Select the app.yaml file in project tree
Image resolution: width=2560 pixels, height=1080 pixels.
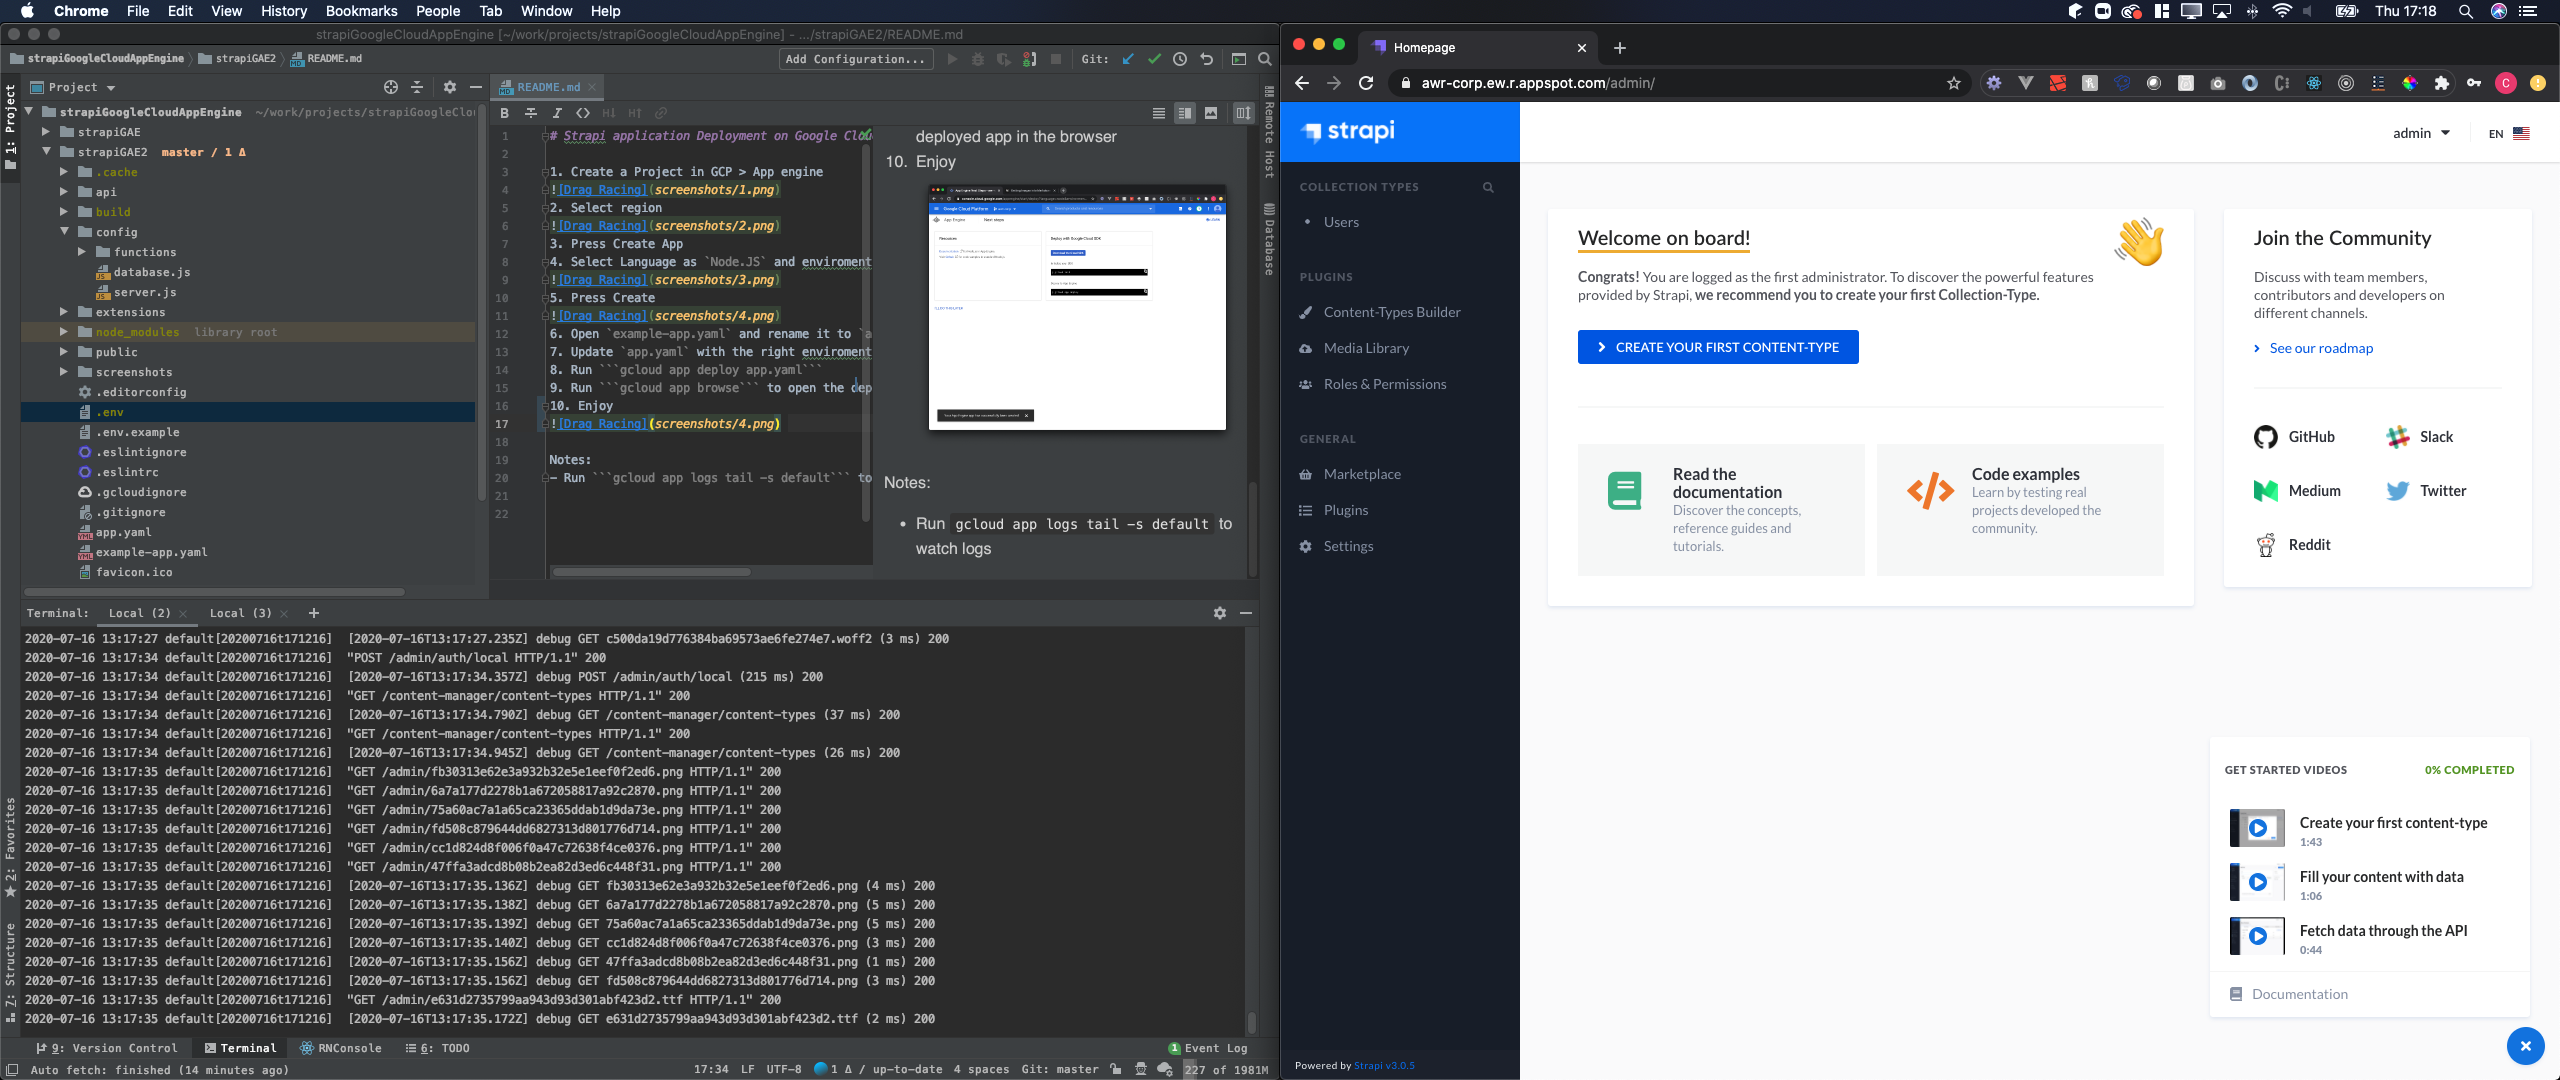click(x=123, y=532)
